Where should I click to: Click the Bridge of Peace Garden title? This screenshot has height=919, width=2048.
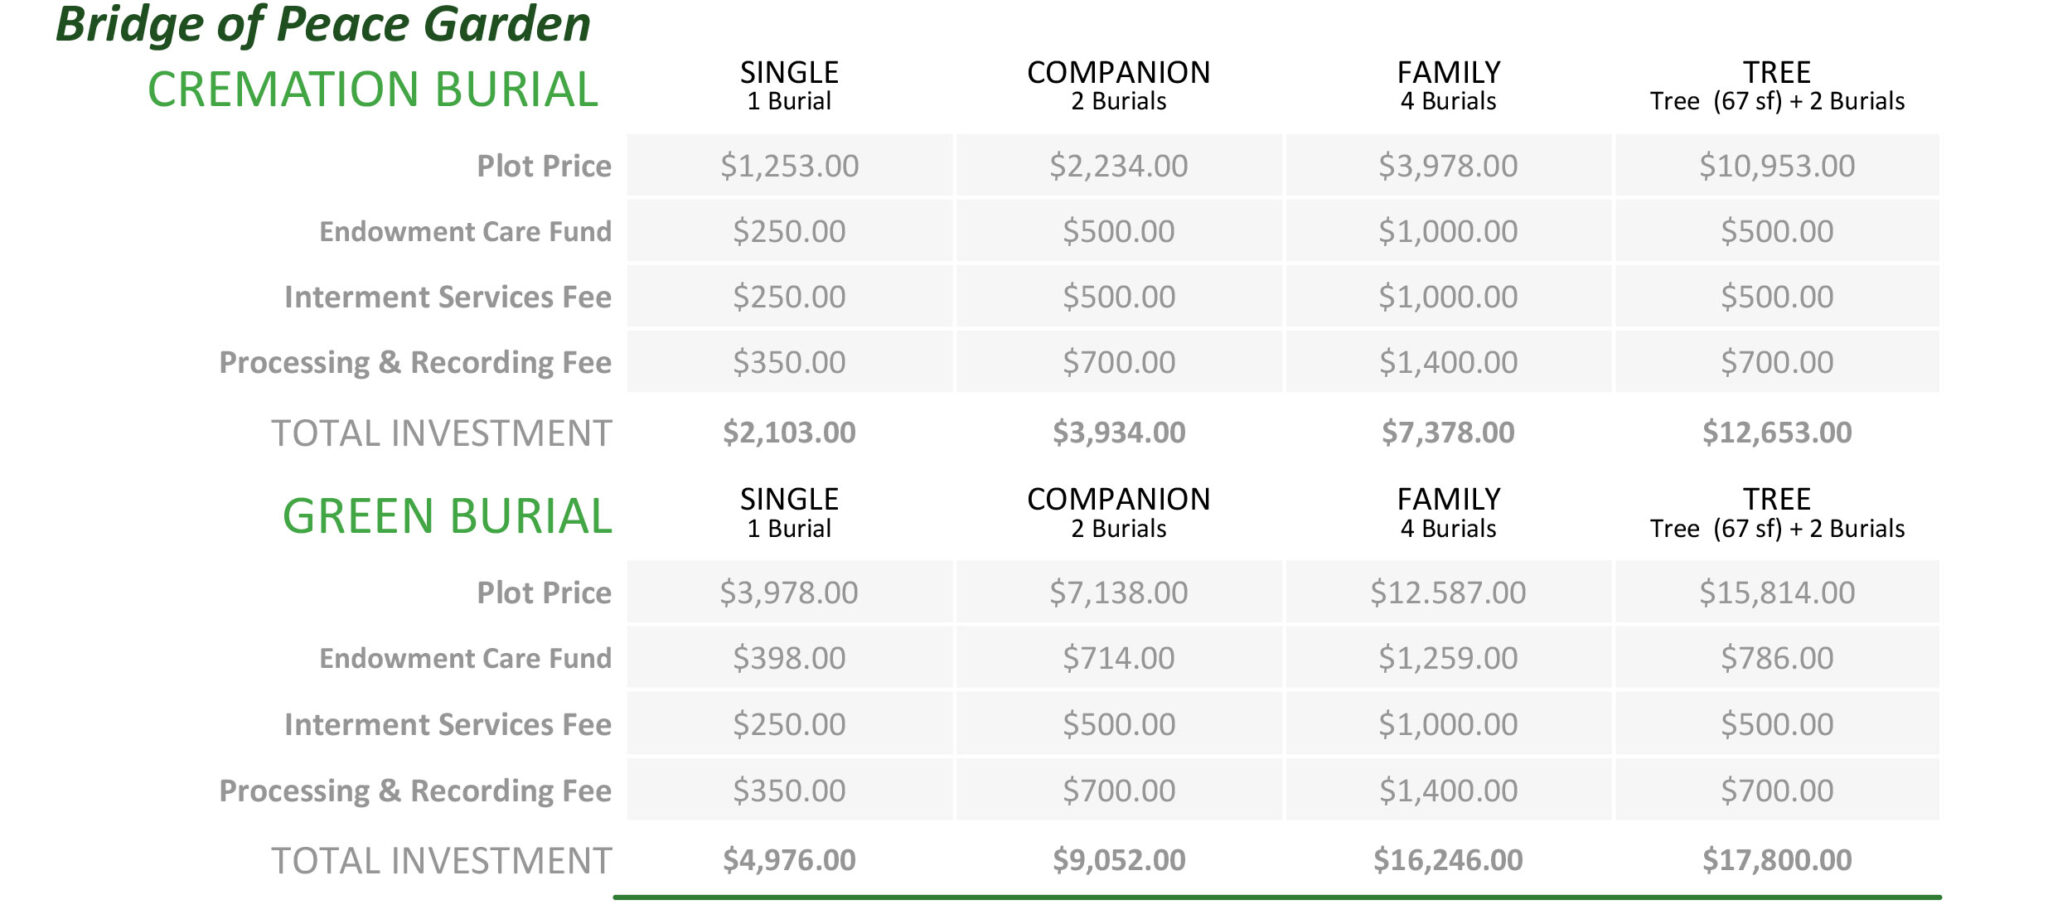point(323,24)
